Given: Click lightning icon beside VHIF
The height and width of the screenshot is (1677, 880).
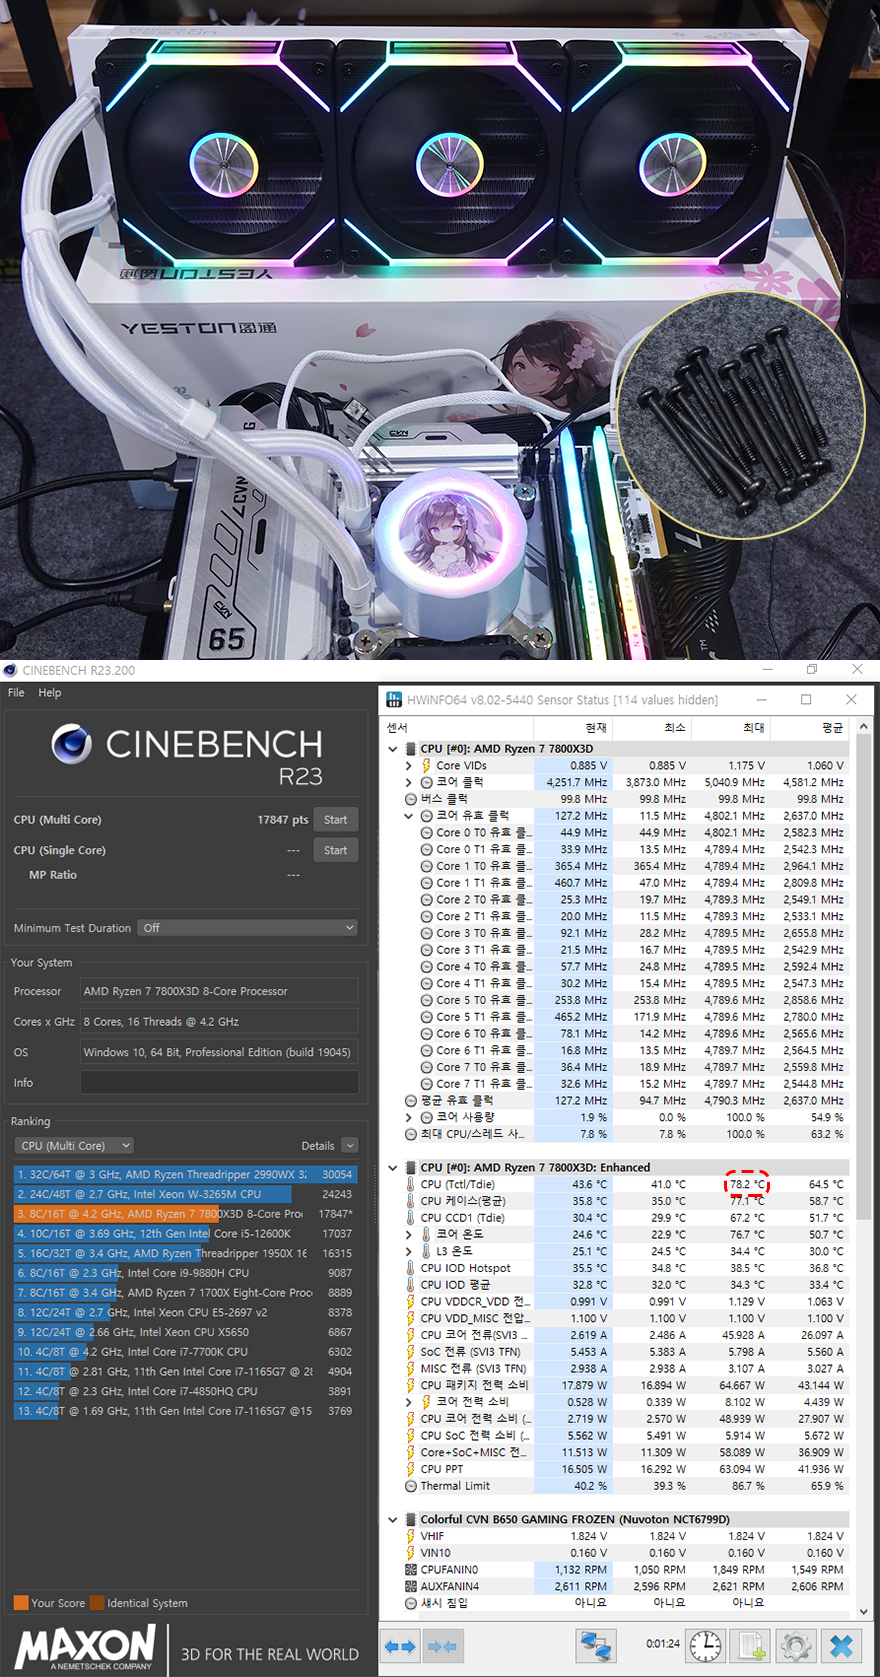Looking at the screenshot, I should [x=410, y=1536].
